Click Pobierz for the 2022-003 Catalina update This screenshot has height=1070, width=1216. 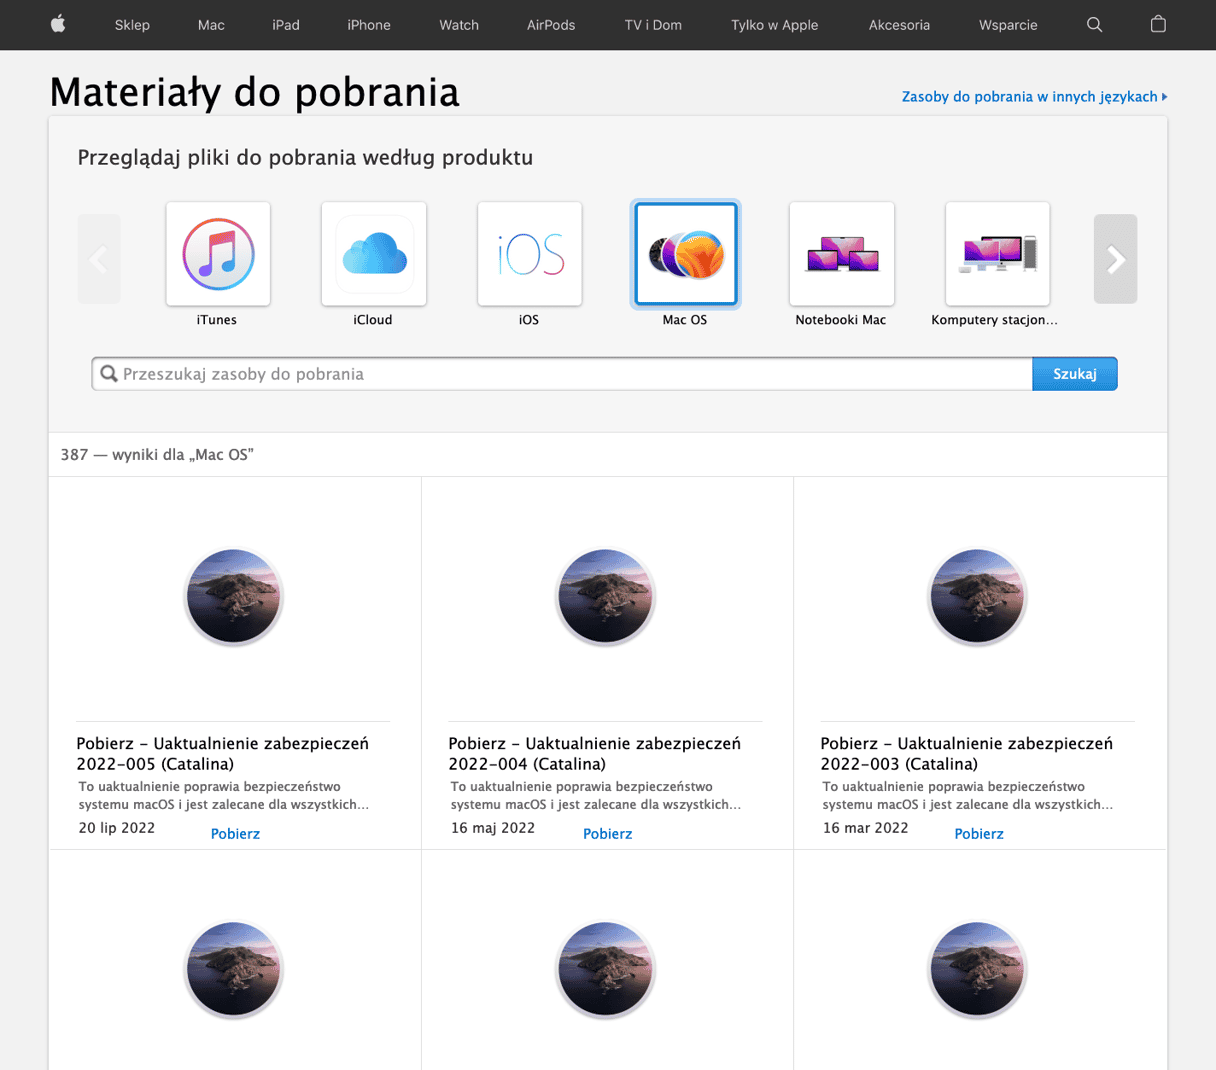click(979, 834)
